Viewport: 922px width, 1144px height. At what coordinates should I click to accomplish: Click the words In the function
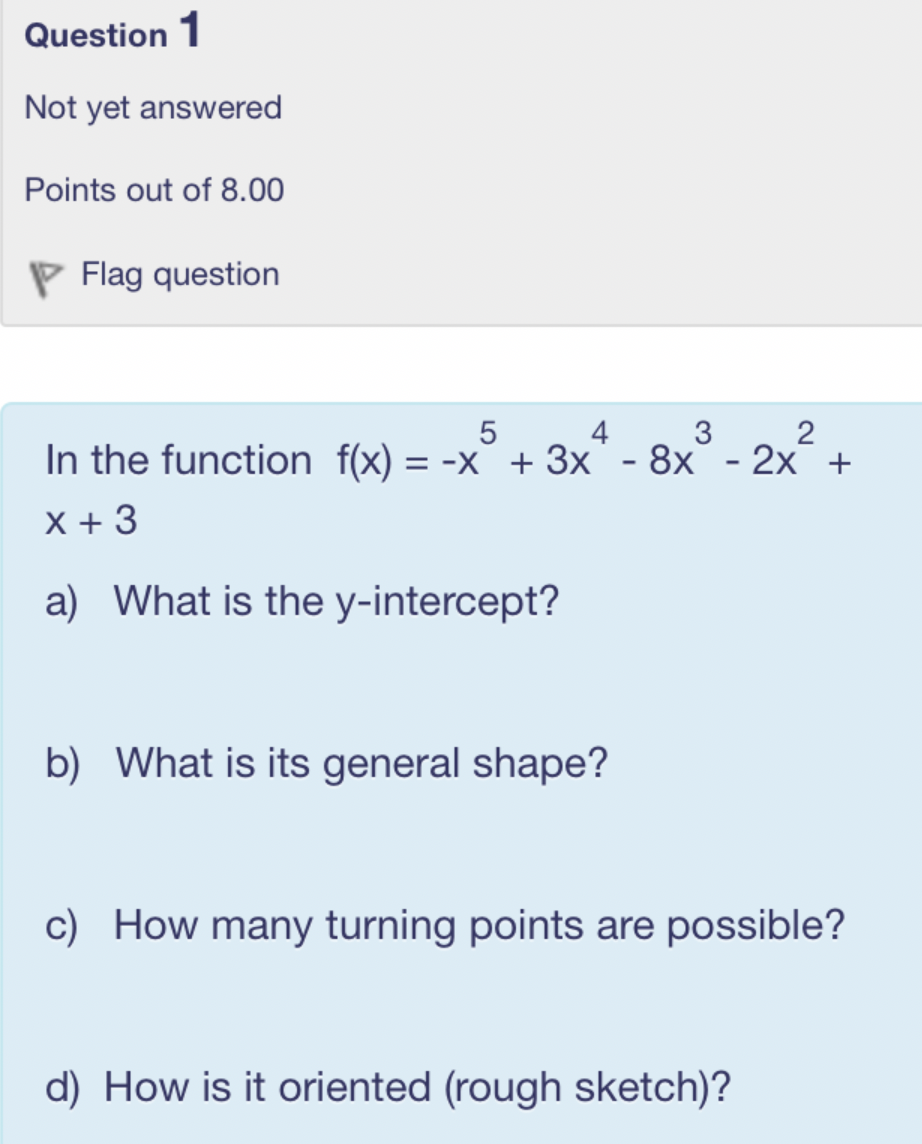click(178, 461)
